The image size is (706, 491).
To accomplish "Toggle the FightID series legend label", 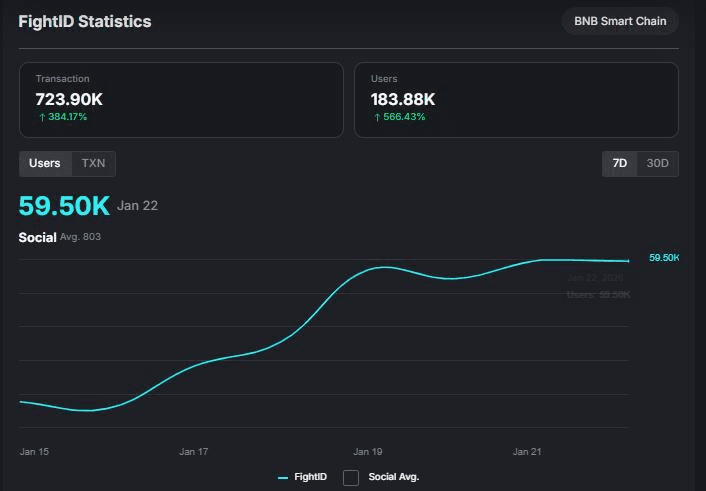I will point(310,478).
